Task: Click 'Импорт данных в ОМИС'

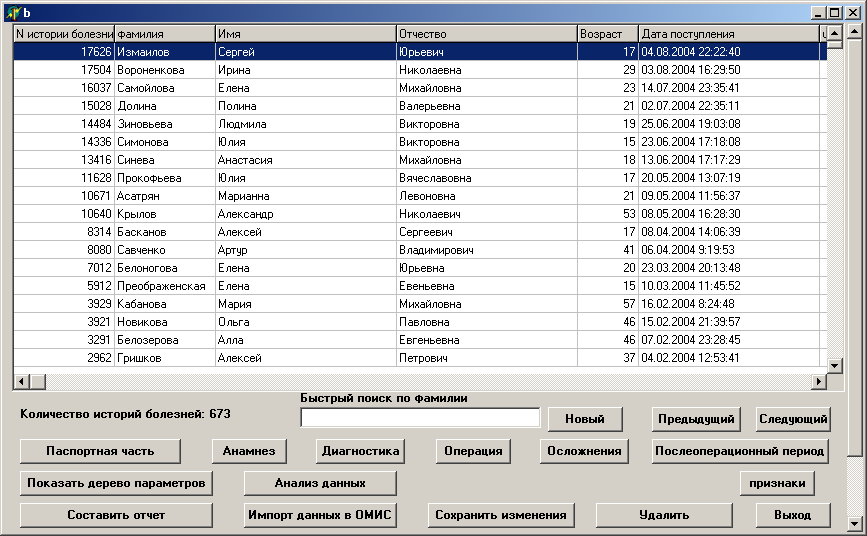Action: point(320,516)
